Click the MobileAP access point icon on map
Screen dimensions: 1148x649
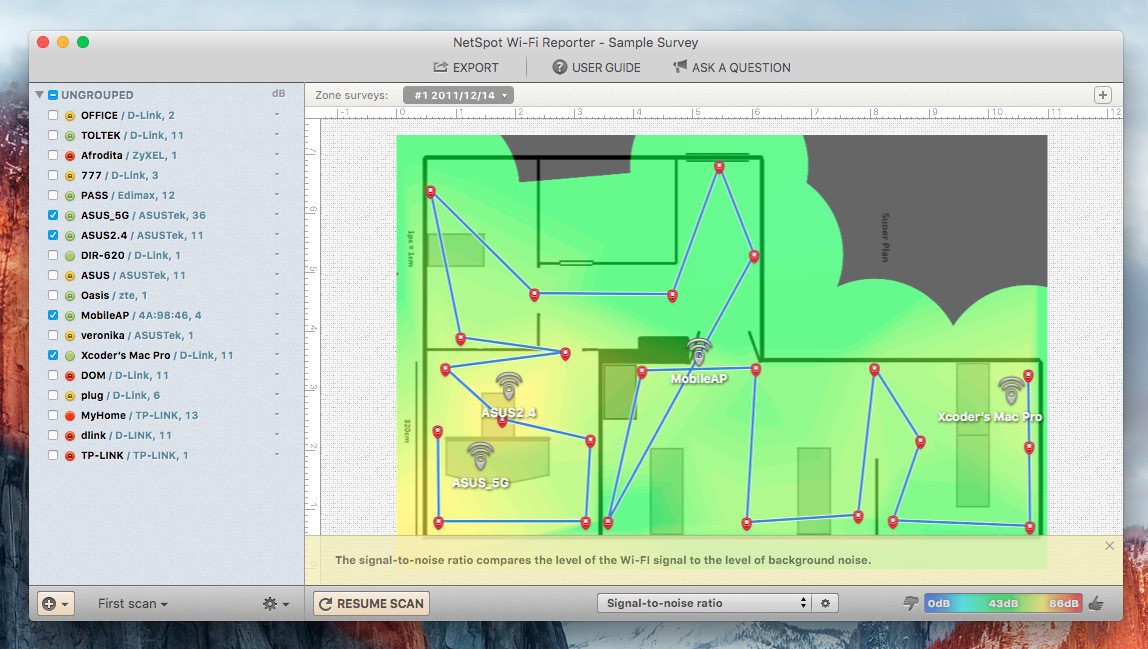coord(698,352)
